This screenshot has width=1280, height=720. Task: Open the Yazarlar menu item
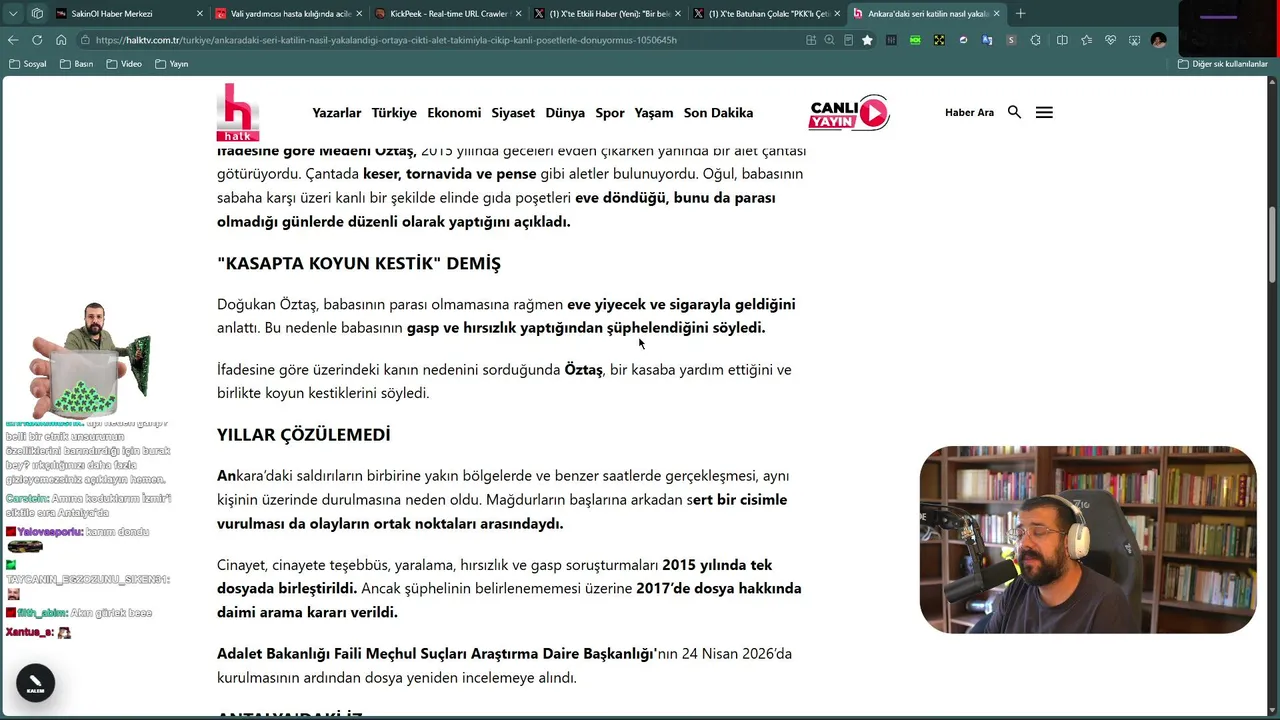click(336, 113)
